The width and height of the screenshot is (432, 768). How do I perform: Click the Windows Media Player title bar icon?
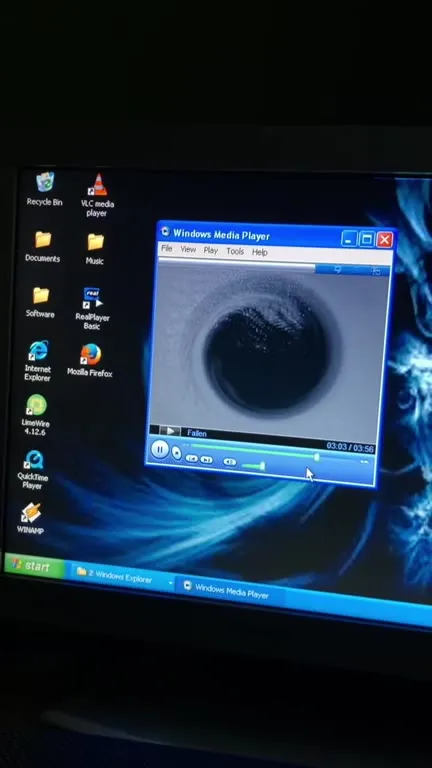pyautogui.click(x=165, y=231)
